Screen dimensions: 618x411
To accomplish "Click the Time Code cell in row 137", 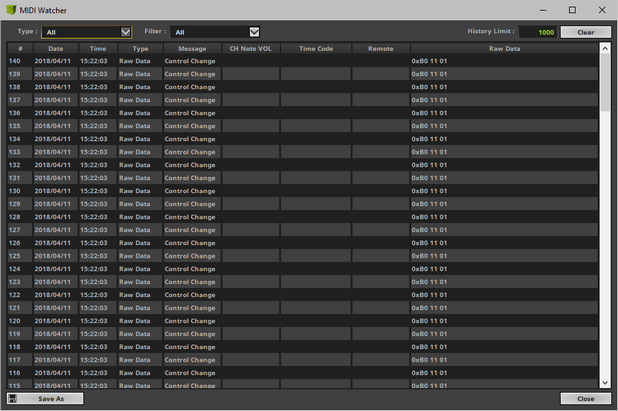I will (316, 100).
